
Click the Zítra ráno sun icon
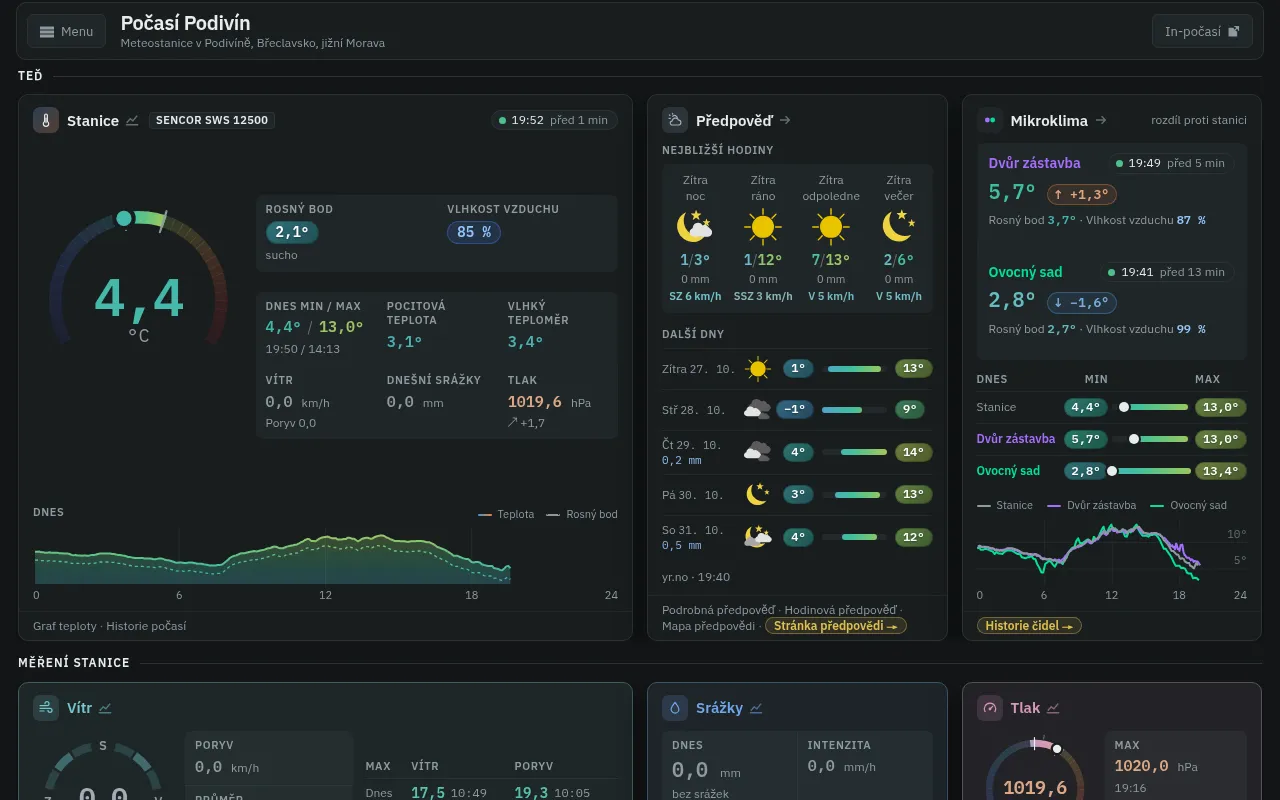tap(763, 228)
